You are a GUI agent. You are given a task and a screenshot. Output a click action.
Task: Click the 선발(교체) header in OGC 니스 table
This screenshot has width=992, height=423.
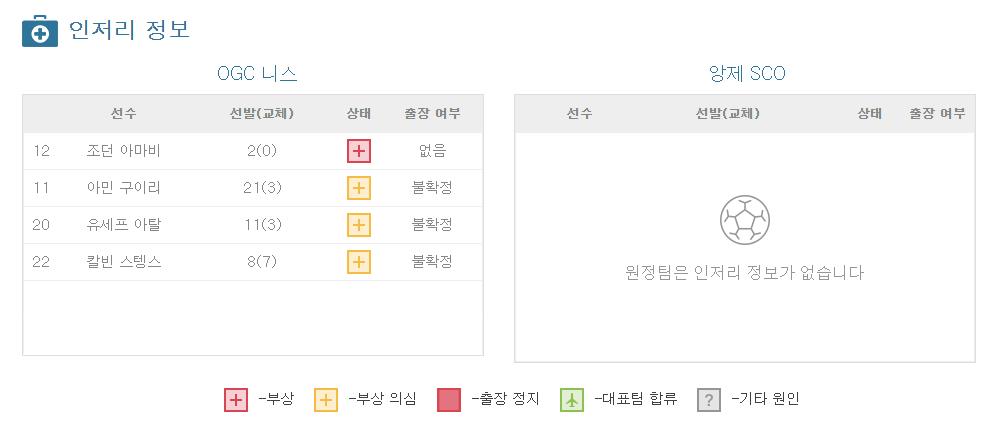(262, 114)
